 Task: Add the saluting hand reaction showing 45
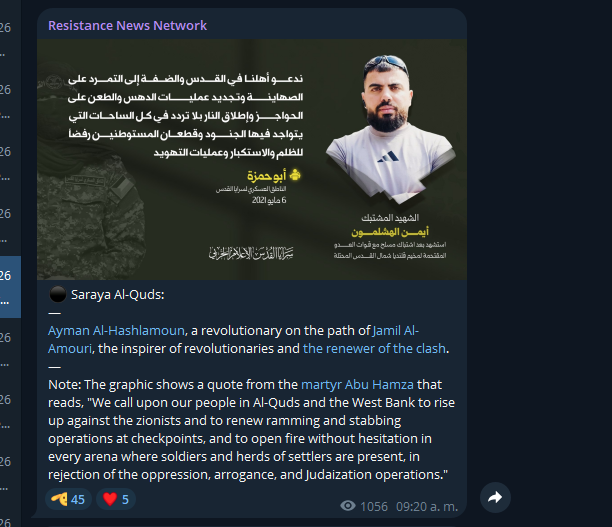click(x=68, y=499)
